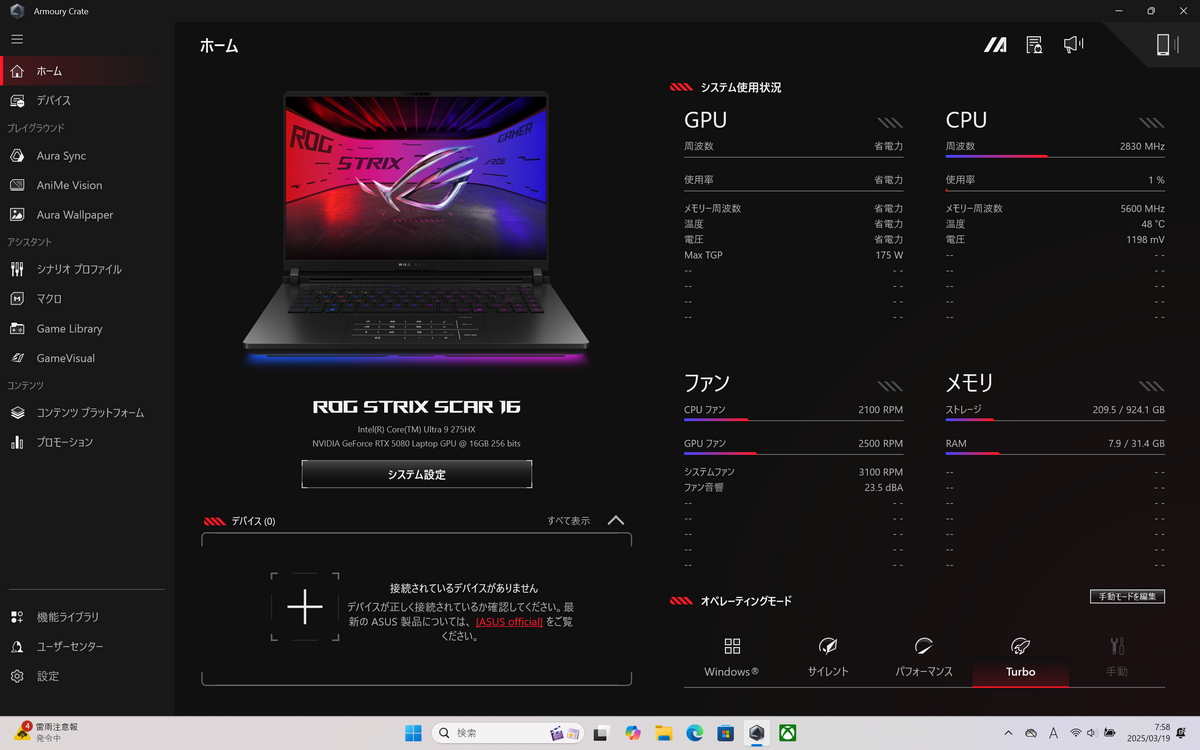Click すべて表示 link
This screenshot has width=1200, height=750.
568,520
